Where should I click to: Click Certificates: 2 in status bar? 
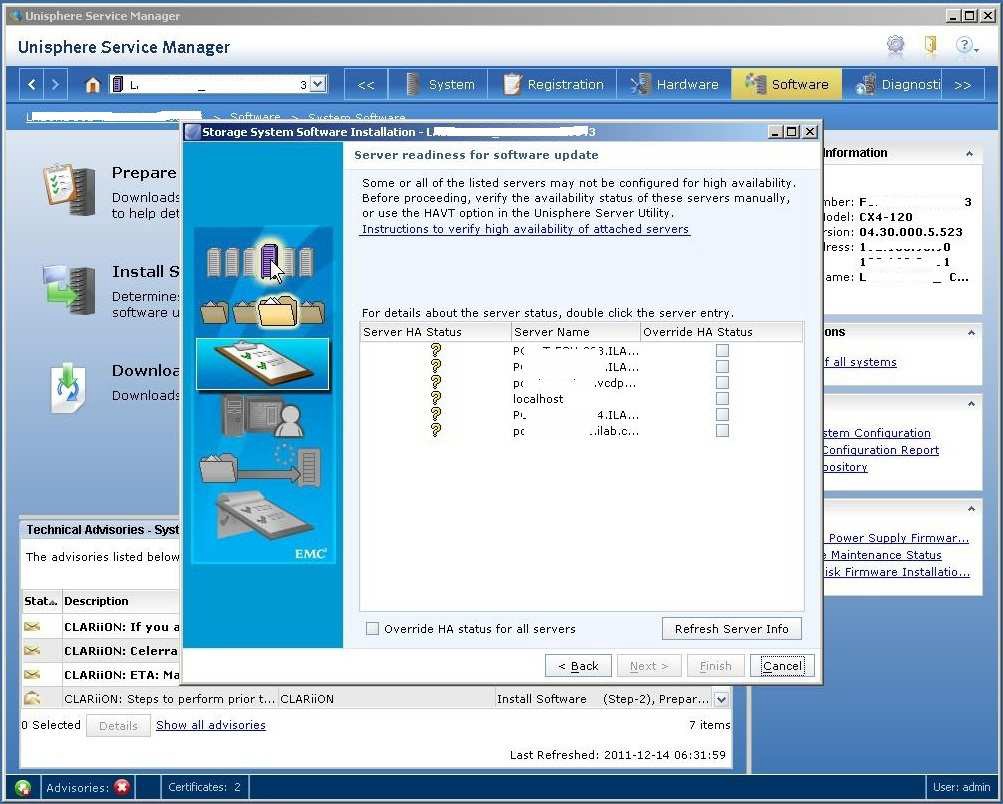(x=205, y=787)
